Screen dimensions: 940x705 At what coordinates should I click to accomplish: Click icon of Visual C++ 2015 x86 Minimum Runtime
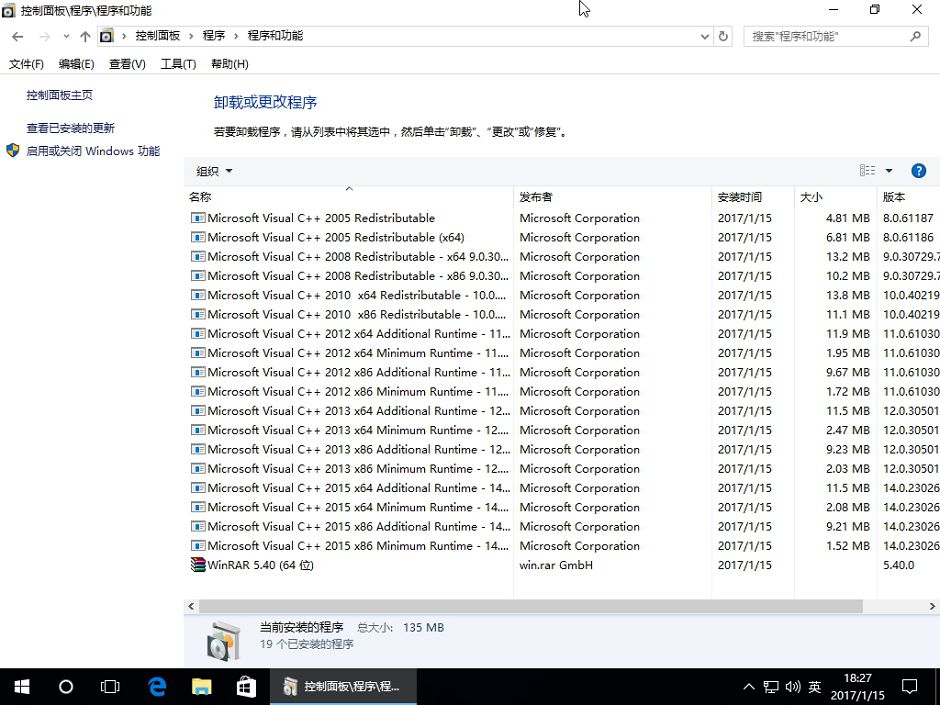[x=198, y=546]
